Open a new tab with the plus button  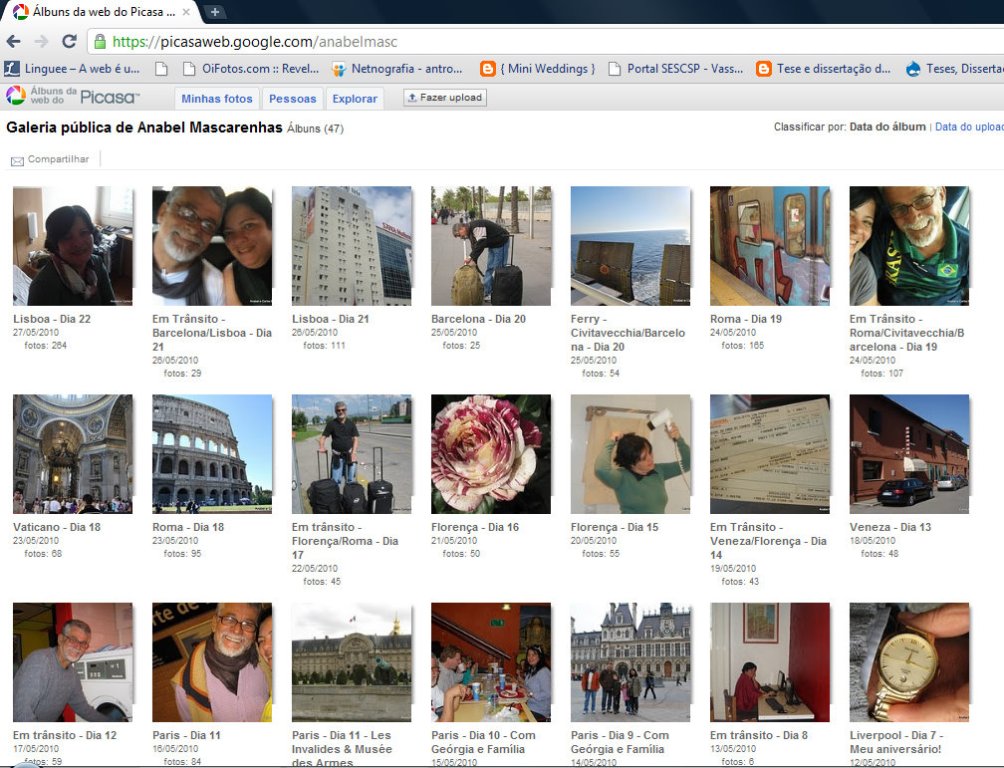[215, 12]
